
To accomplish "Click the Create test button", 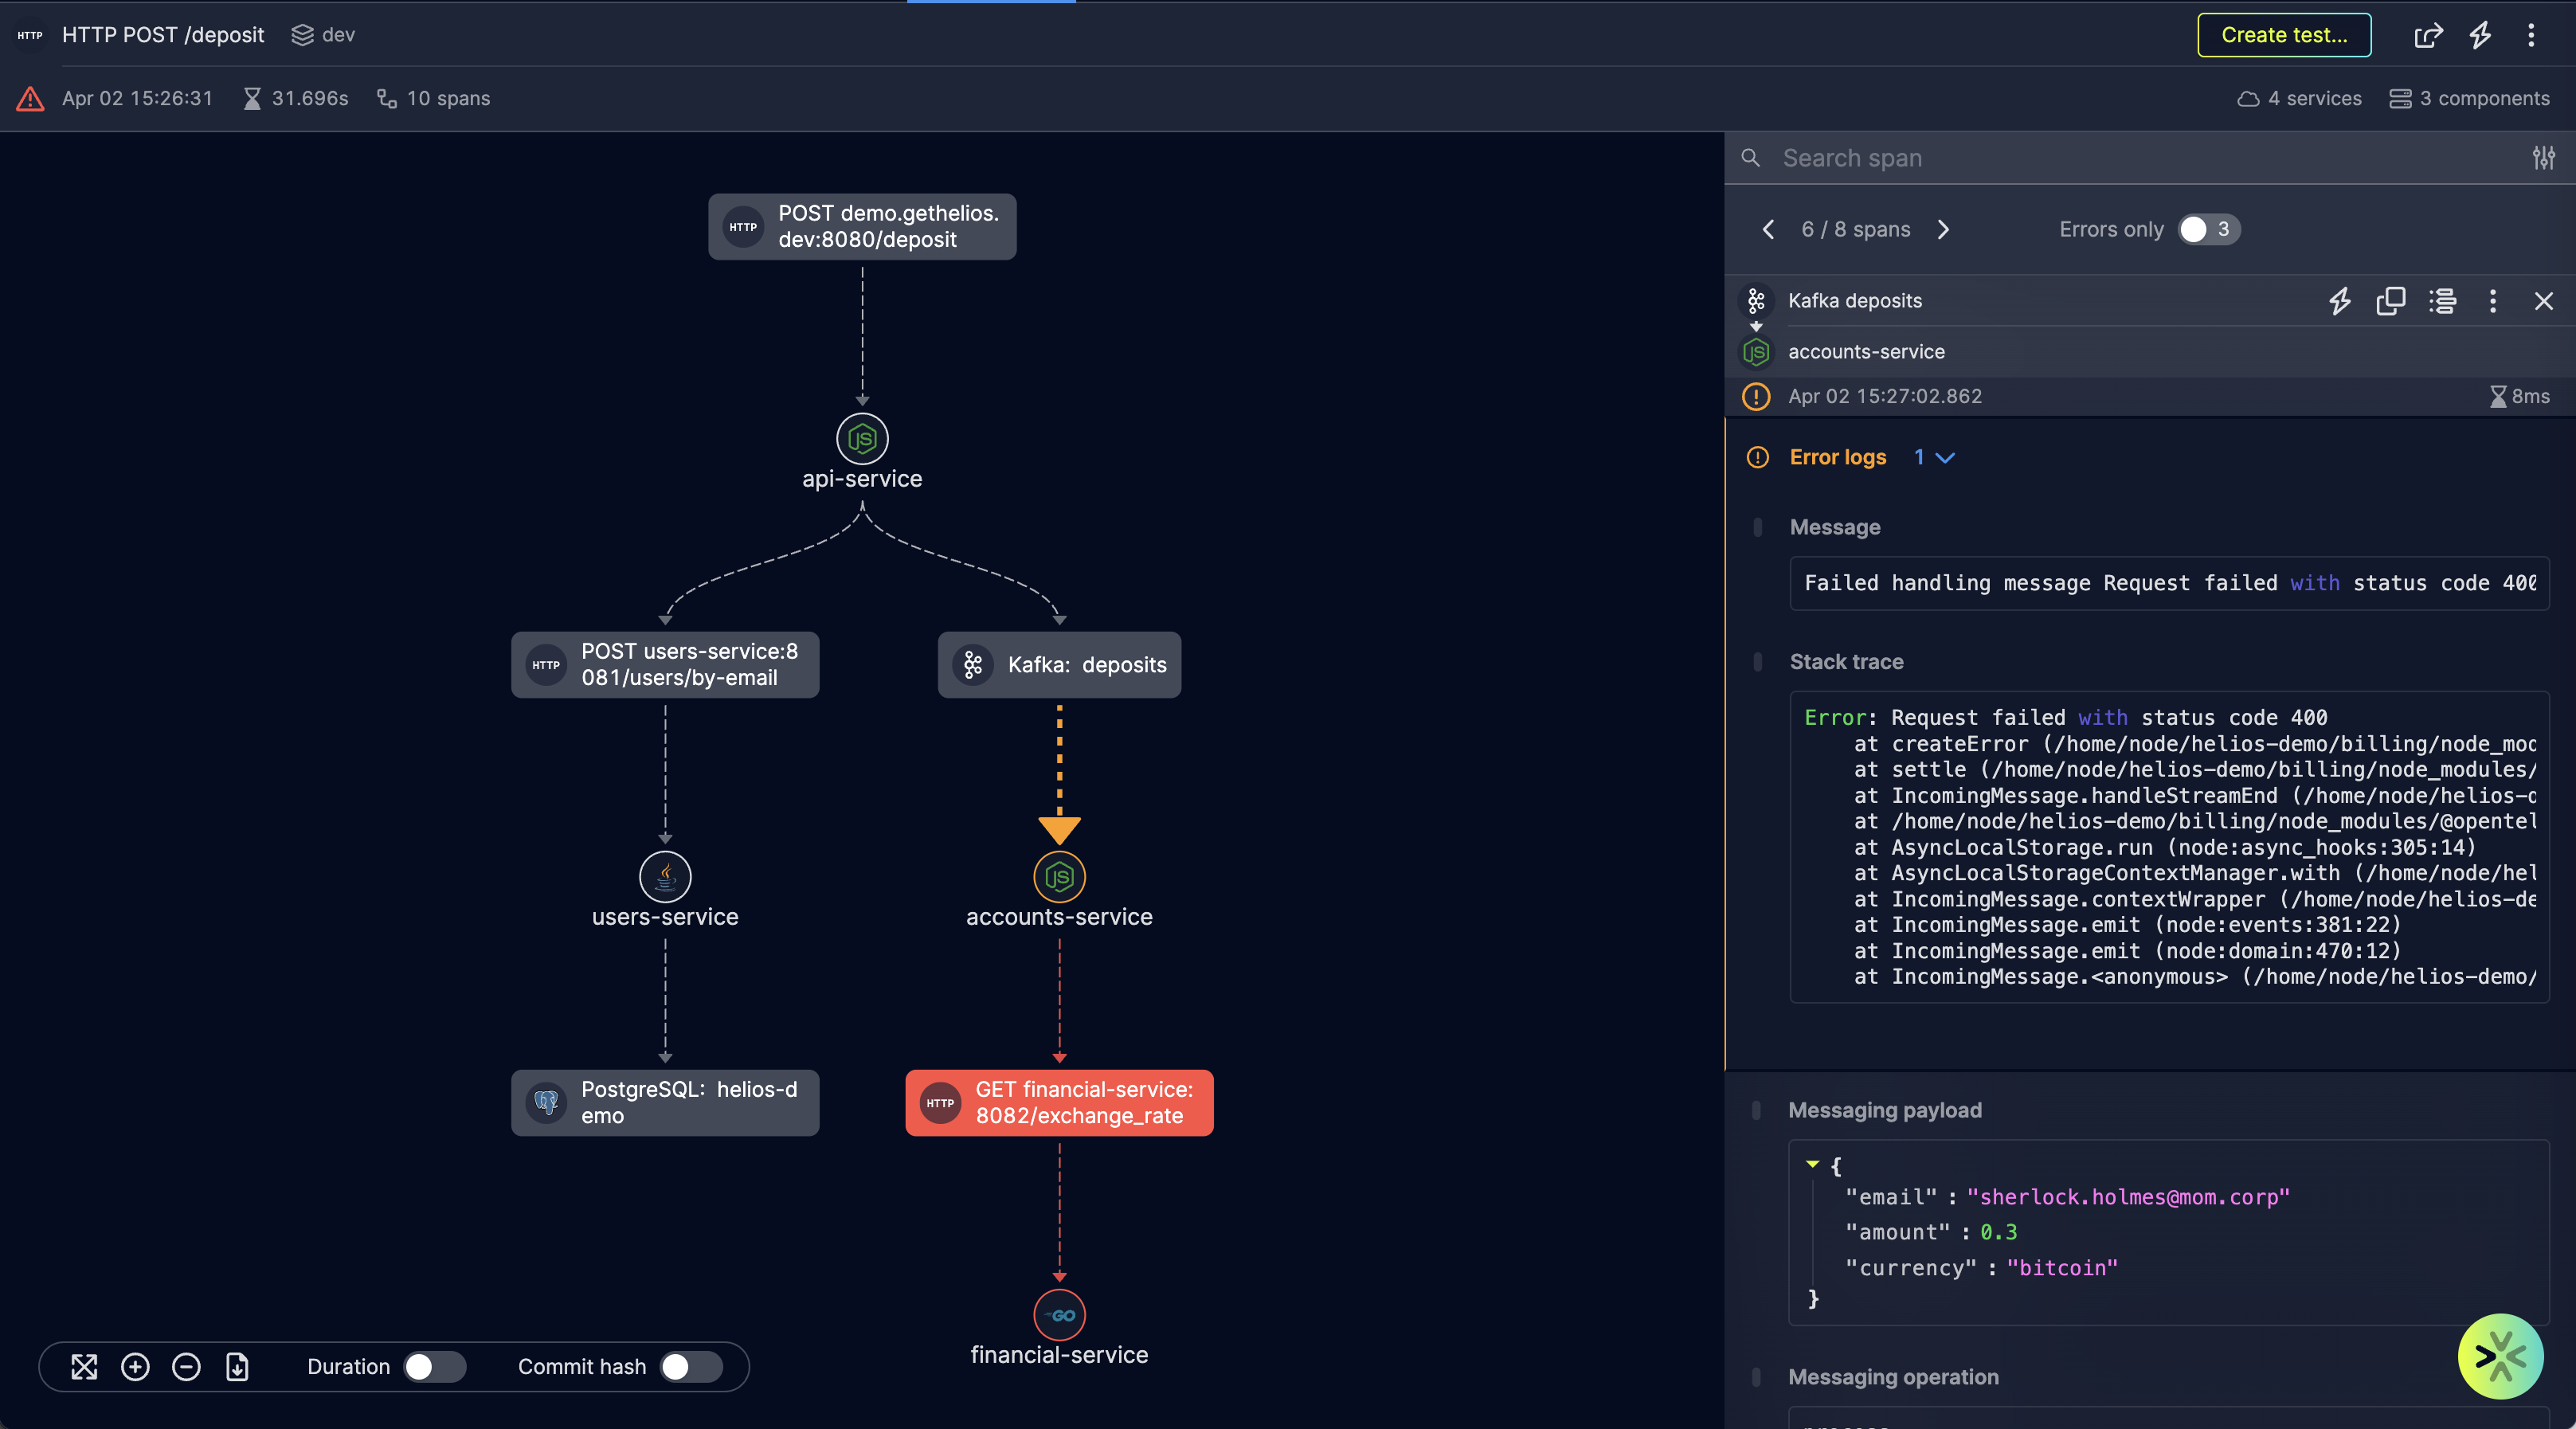I will [2283, 35].
